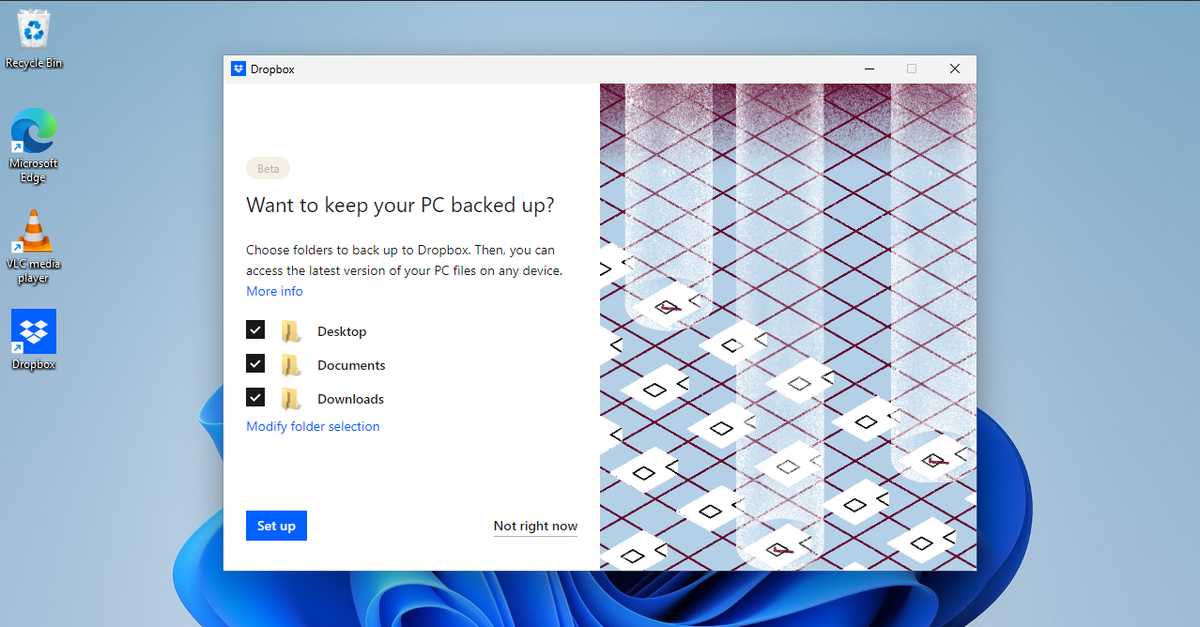Minimize the Dropbox window

pyautogui.click(x=867, y=69)
